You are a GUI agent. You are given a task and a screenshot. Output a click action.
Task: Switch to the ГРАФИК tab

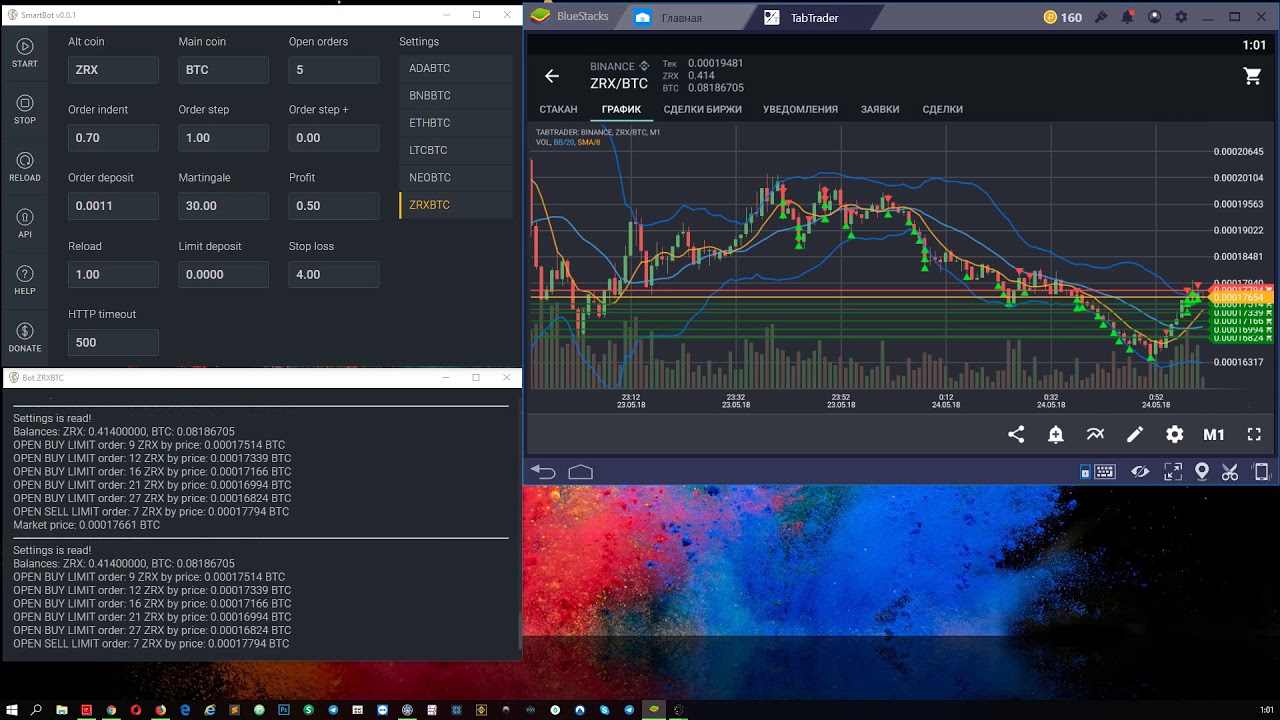[x=621, y=109]
